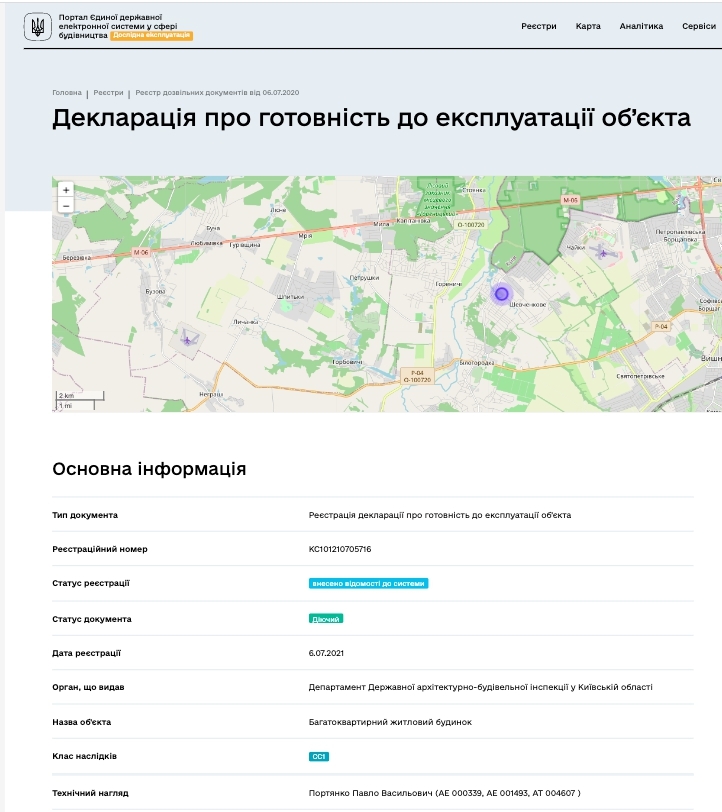Click the Орган, що видав row label

click(88, 687)
